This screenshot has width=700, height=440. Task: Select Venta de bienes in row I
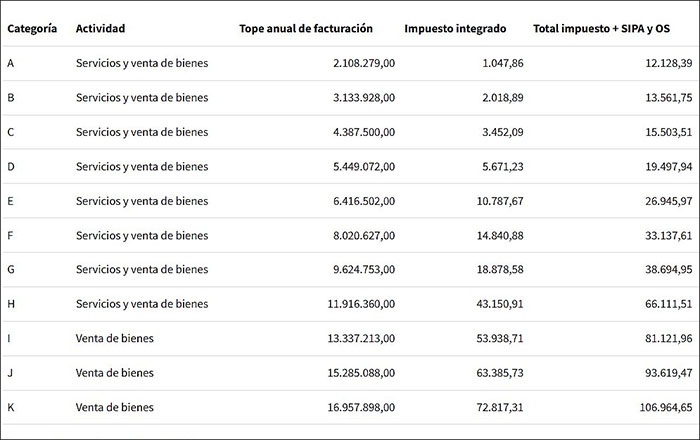(114, 338)
